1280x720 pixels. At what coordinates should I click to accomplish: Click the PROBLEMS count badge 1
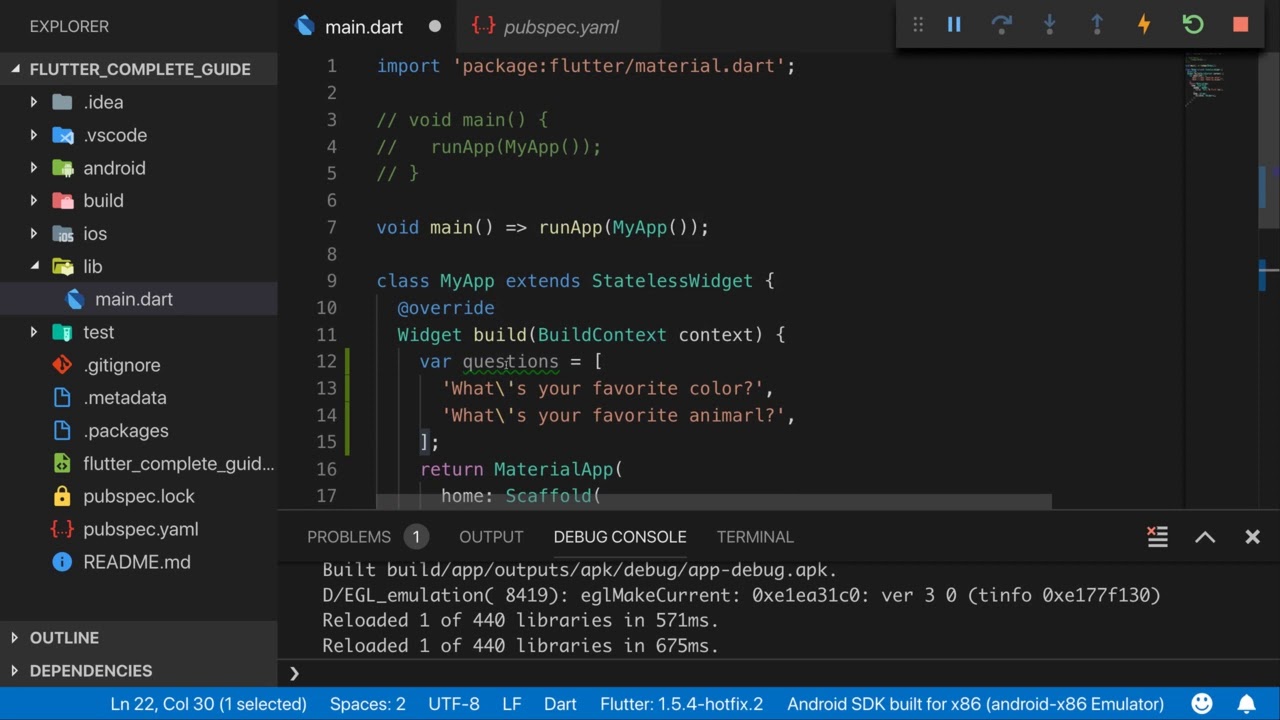coord(416,537)
